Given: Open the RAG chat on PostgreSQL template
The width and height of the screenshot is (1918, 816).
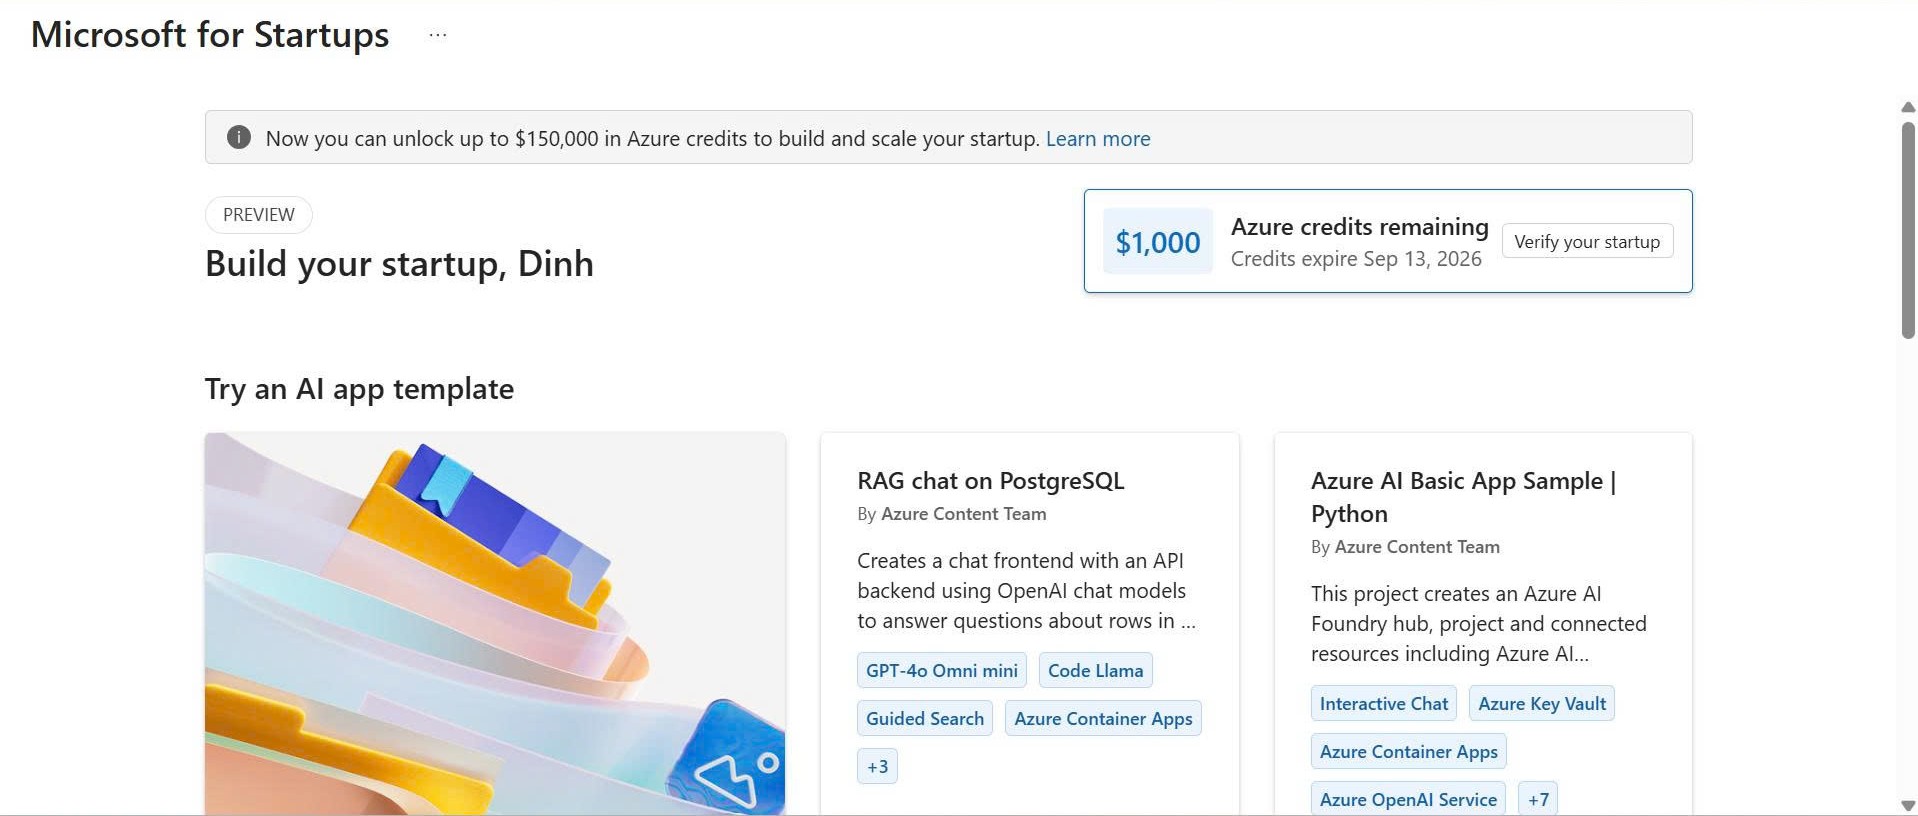Looking at the screenshot, I should tap(990, 481).
